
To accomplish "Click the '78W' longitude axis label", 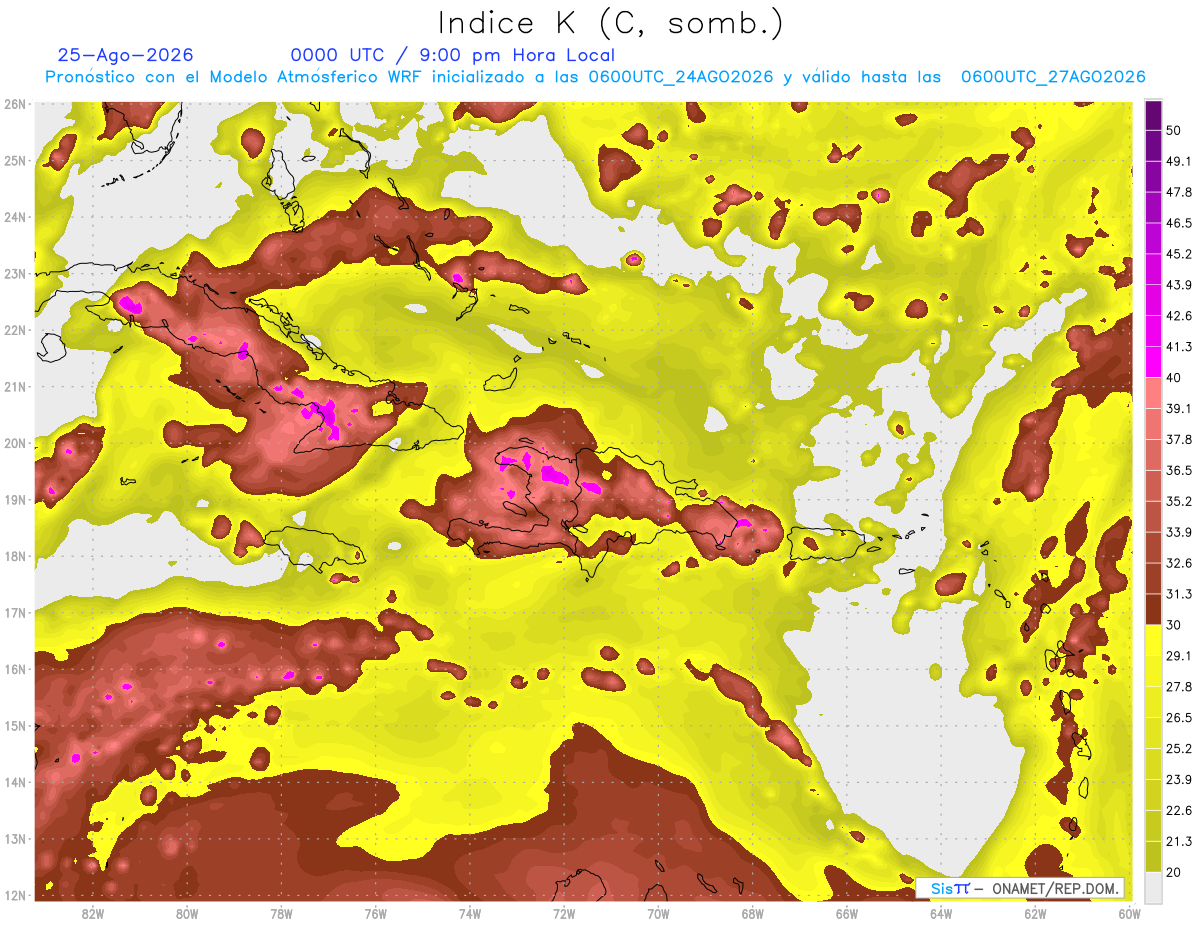I will click(281, 913).
